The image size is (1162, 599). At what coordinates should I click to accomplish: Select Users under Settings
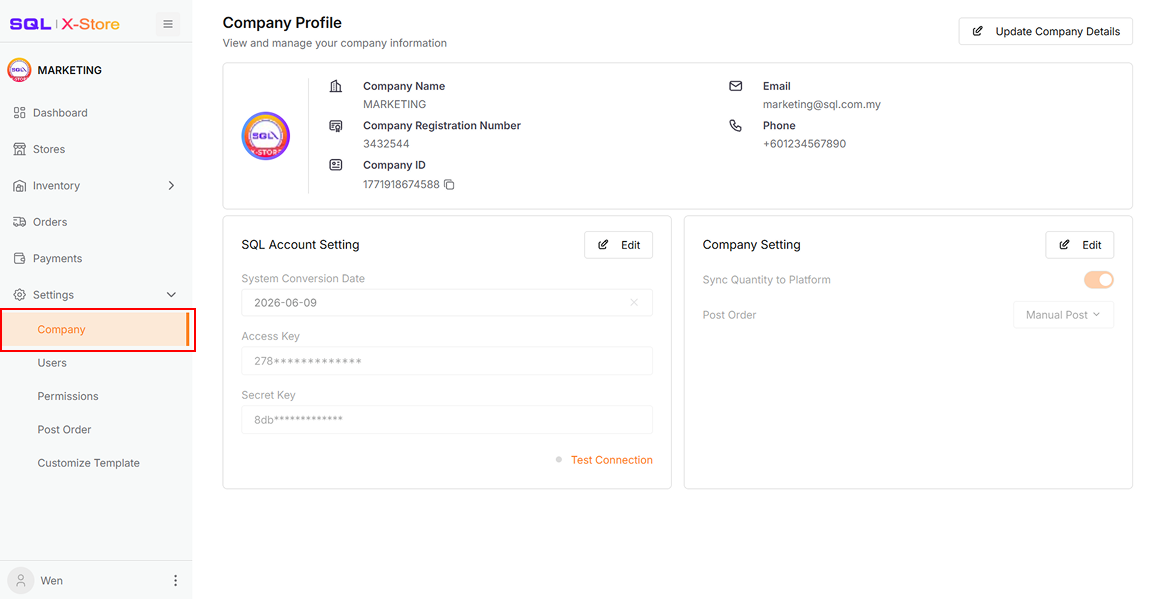[52, 363]
